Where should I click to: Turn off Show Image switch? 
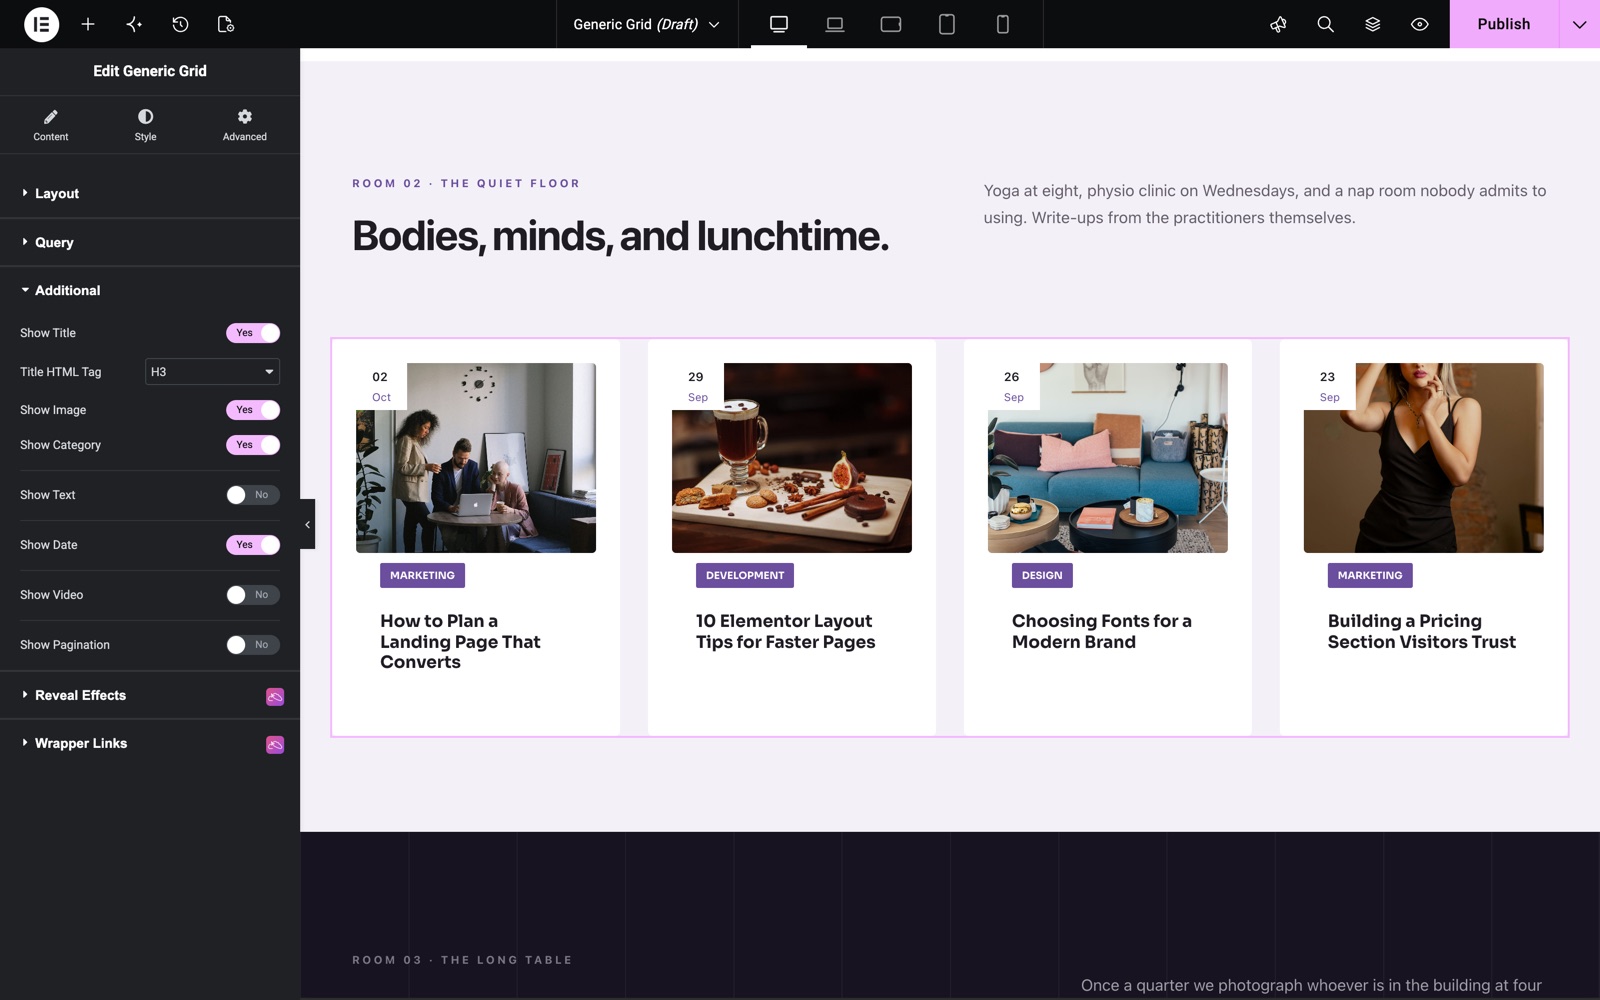253,410
